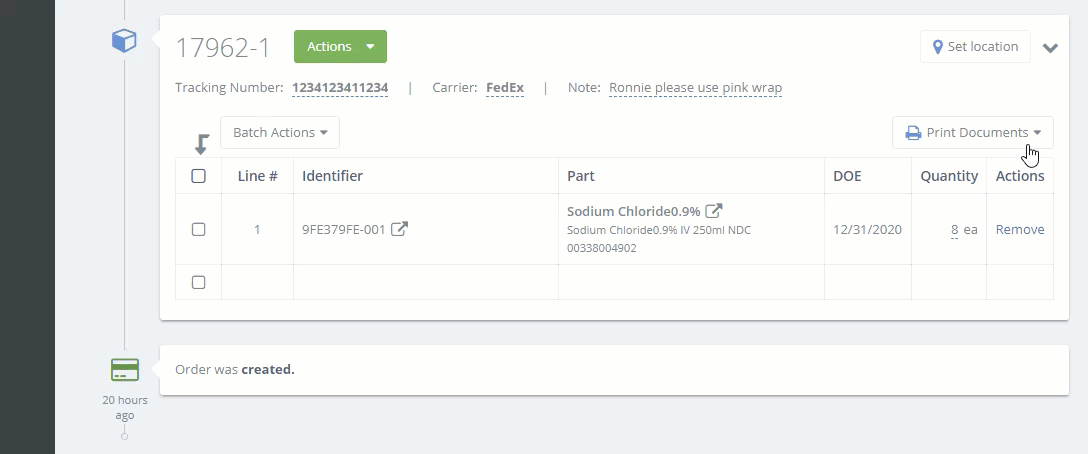This screenshot has height=454, width=1088.
Task: Expand the Print Documents dropdown
Action: click(x=973, y=133)
